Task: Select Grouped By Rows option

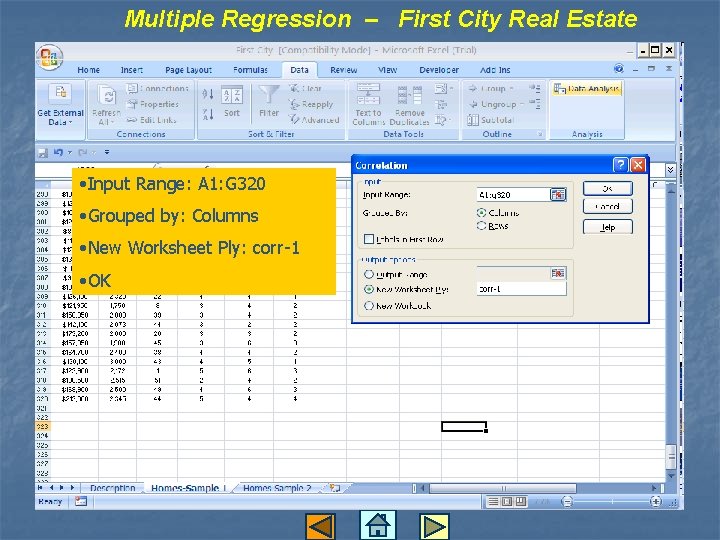Action: pyautogui.click(x=481, y=225)
